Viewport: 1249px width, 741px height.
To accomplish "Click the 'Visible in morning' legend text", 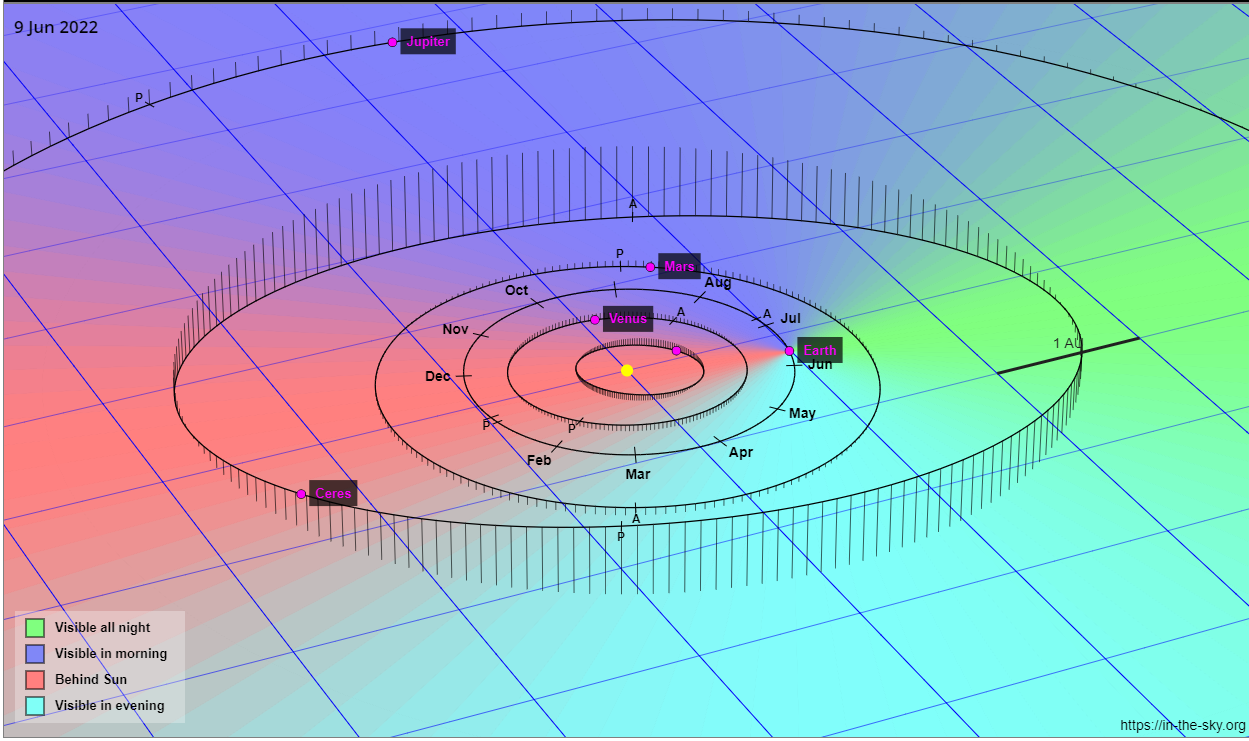I will (111, 654).
